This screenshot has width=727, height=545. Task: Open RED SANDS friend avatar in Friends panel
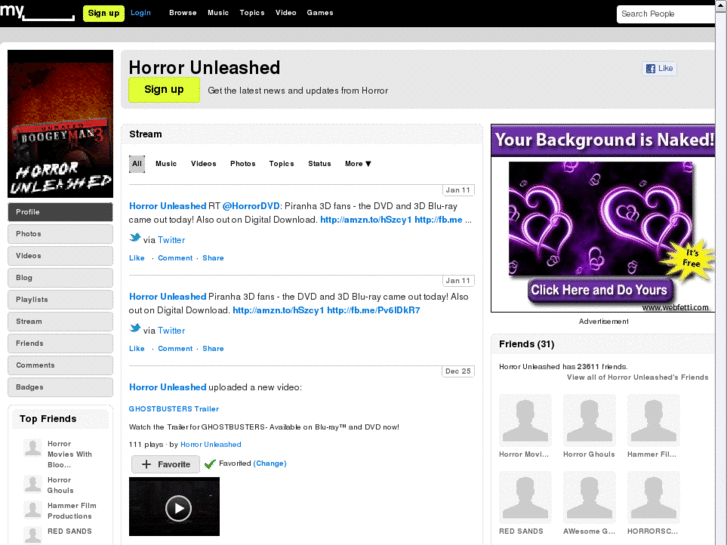pyautogui.click(x=525, y=497)
